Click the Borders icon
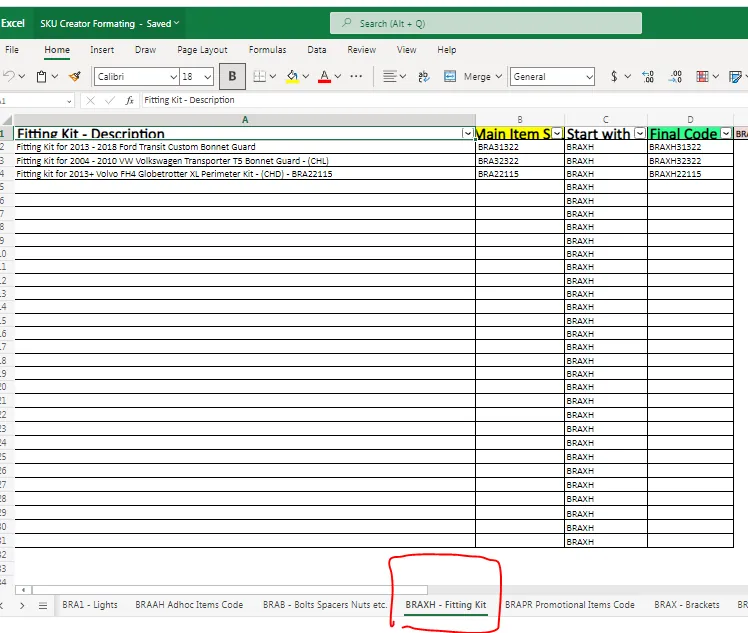 (260, 76)
